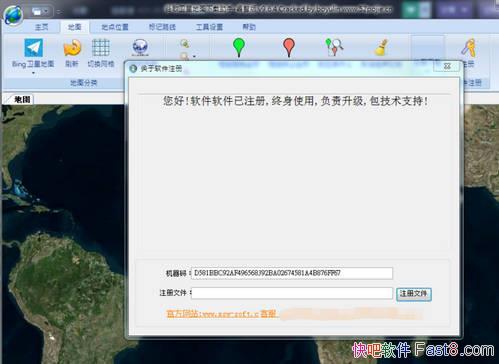Click the 地图分类 ribbon group label
499x364 pixels.
pos(84,83)
